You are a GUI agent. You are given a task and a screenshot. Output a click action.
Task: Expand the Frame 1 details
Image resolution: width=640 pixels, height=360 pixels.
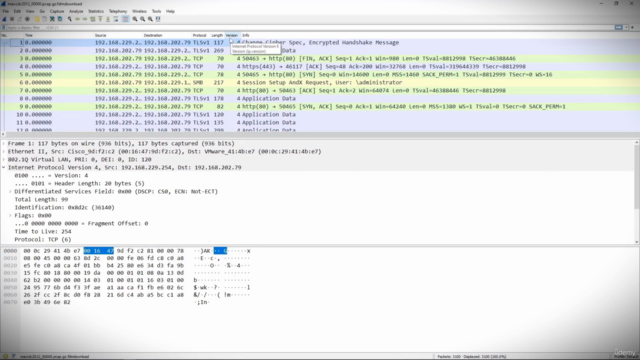(x=4, y=144)
